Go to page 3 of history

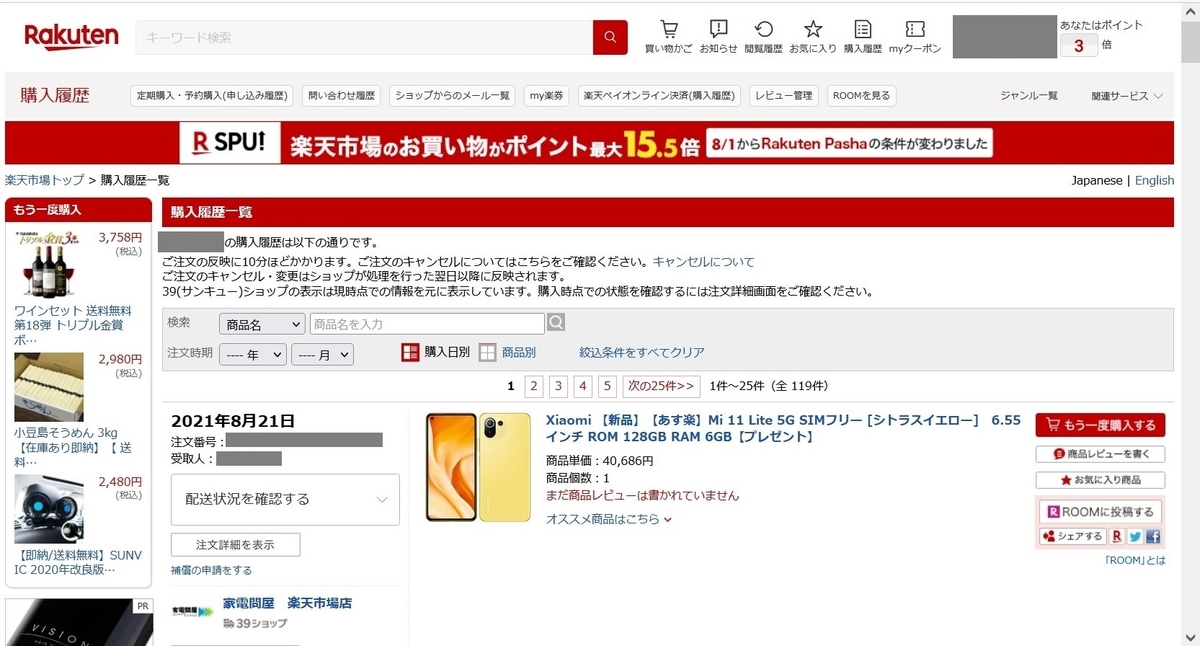pos(558,386)
